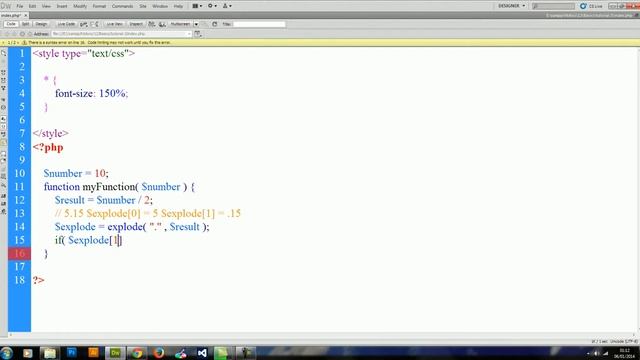Click the Preview in browser icon

(151, 24)
